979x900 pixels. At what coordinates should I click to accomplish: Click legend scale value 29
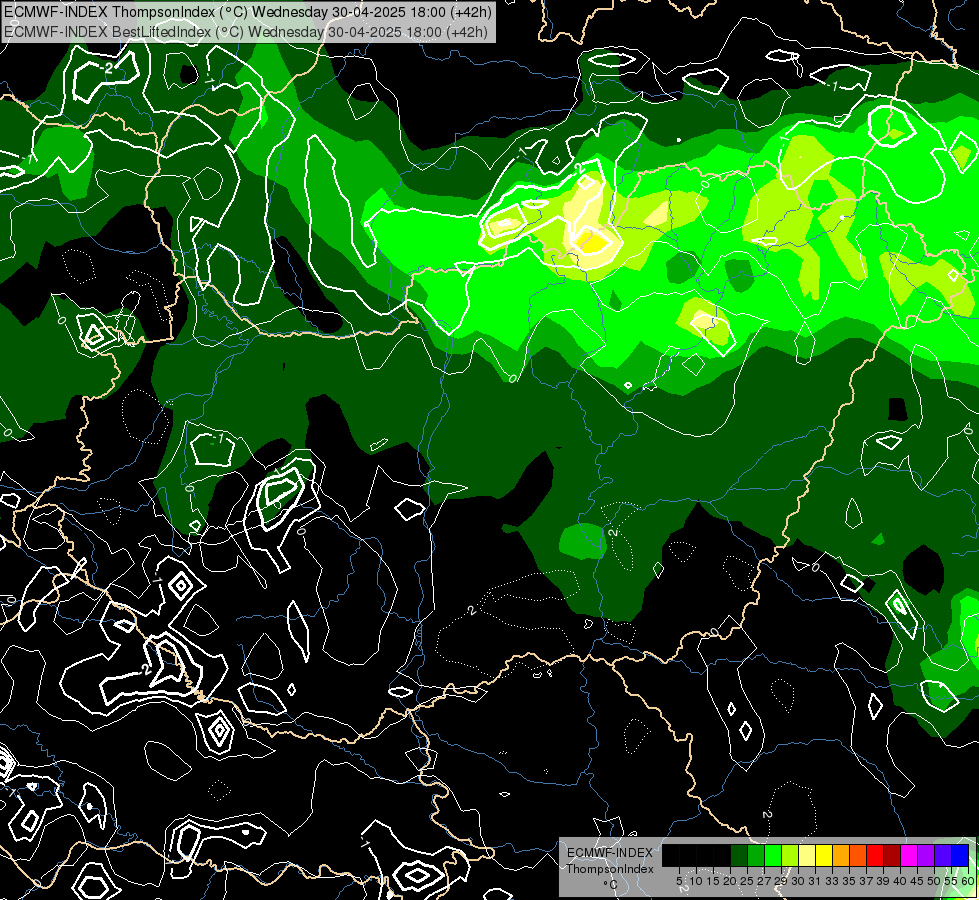[x=781, y=881]
